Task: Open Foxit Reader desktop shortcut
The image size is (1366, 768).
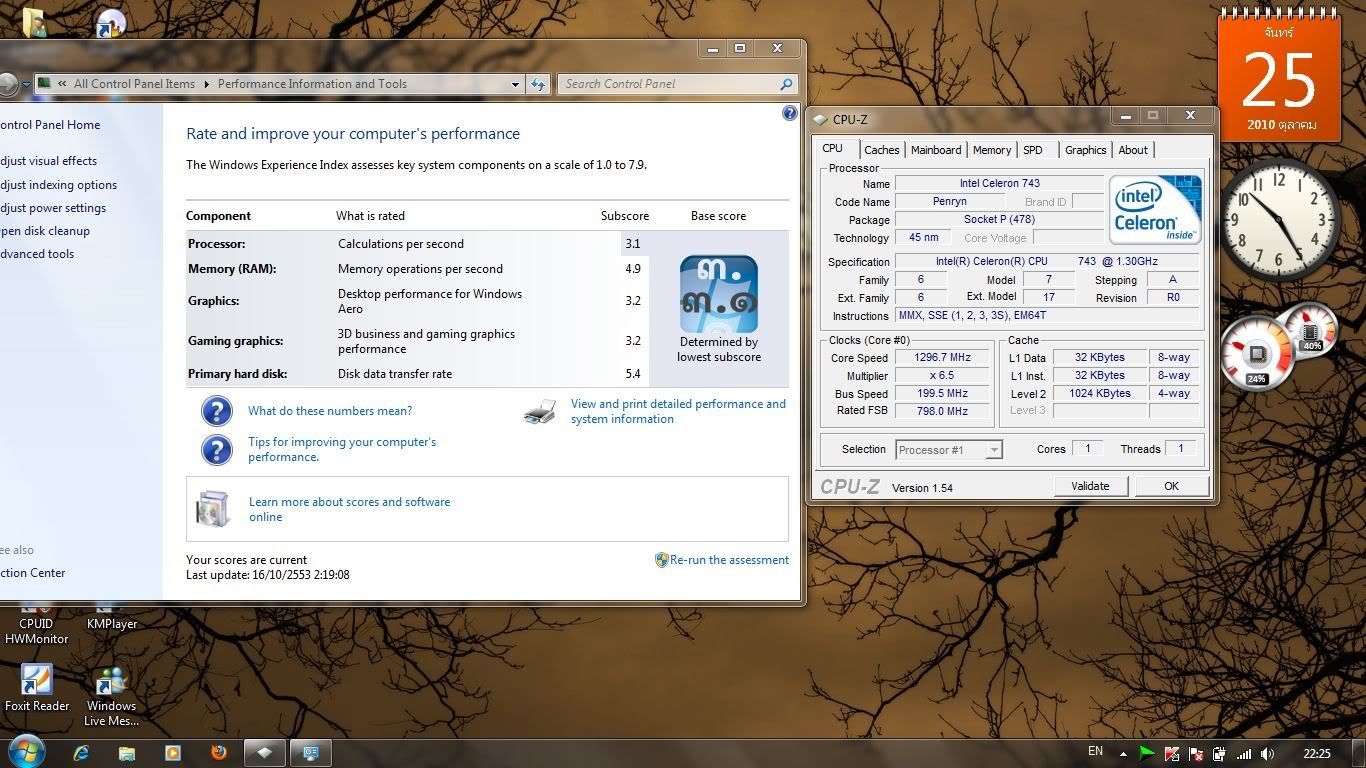Action: 37,681
